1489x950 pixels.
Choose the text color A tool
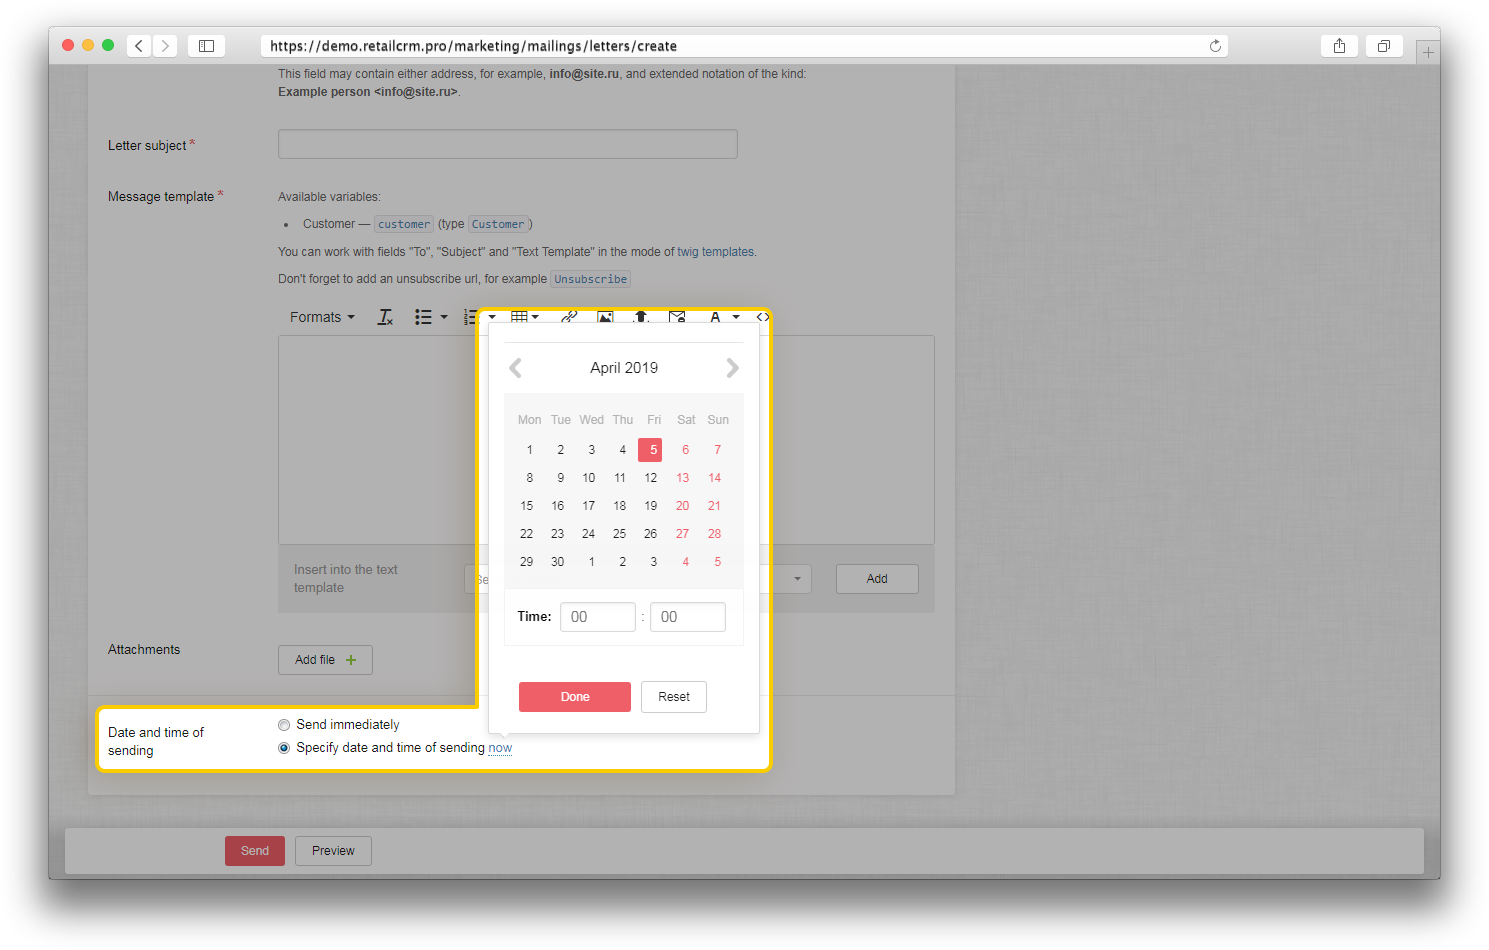(x=715, y=317)
